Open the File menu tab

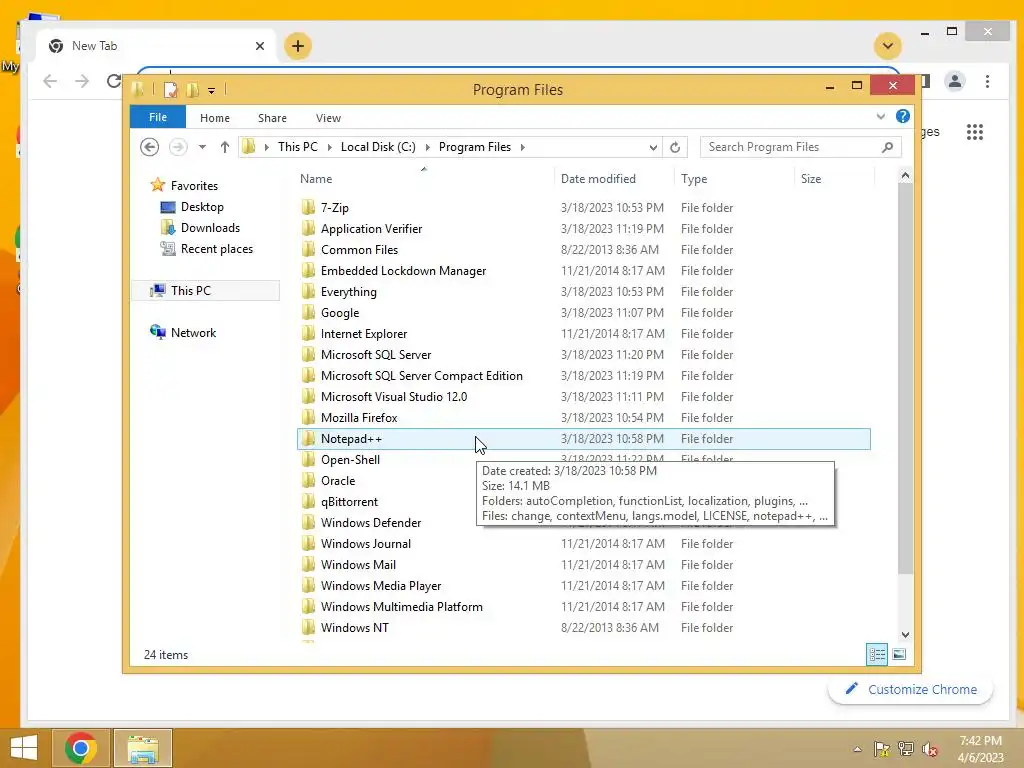point(158,117)
